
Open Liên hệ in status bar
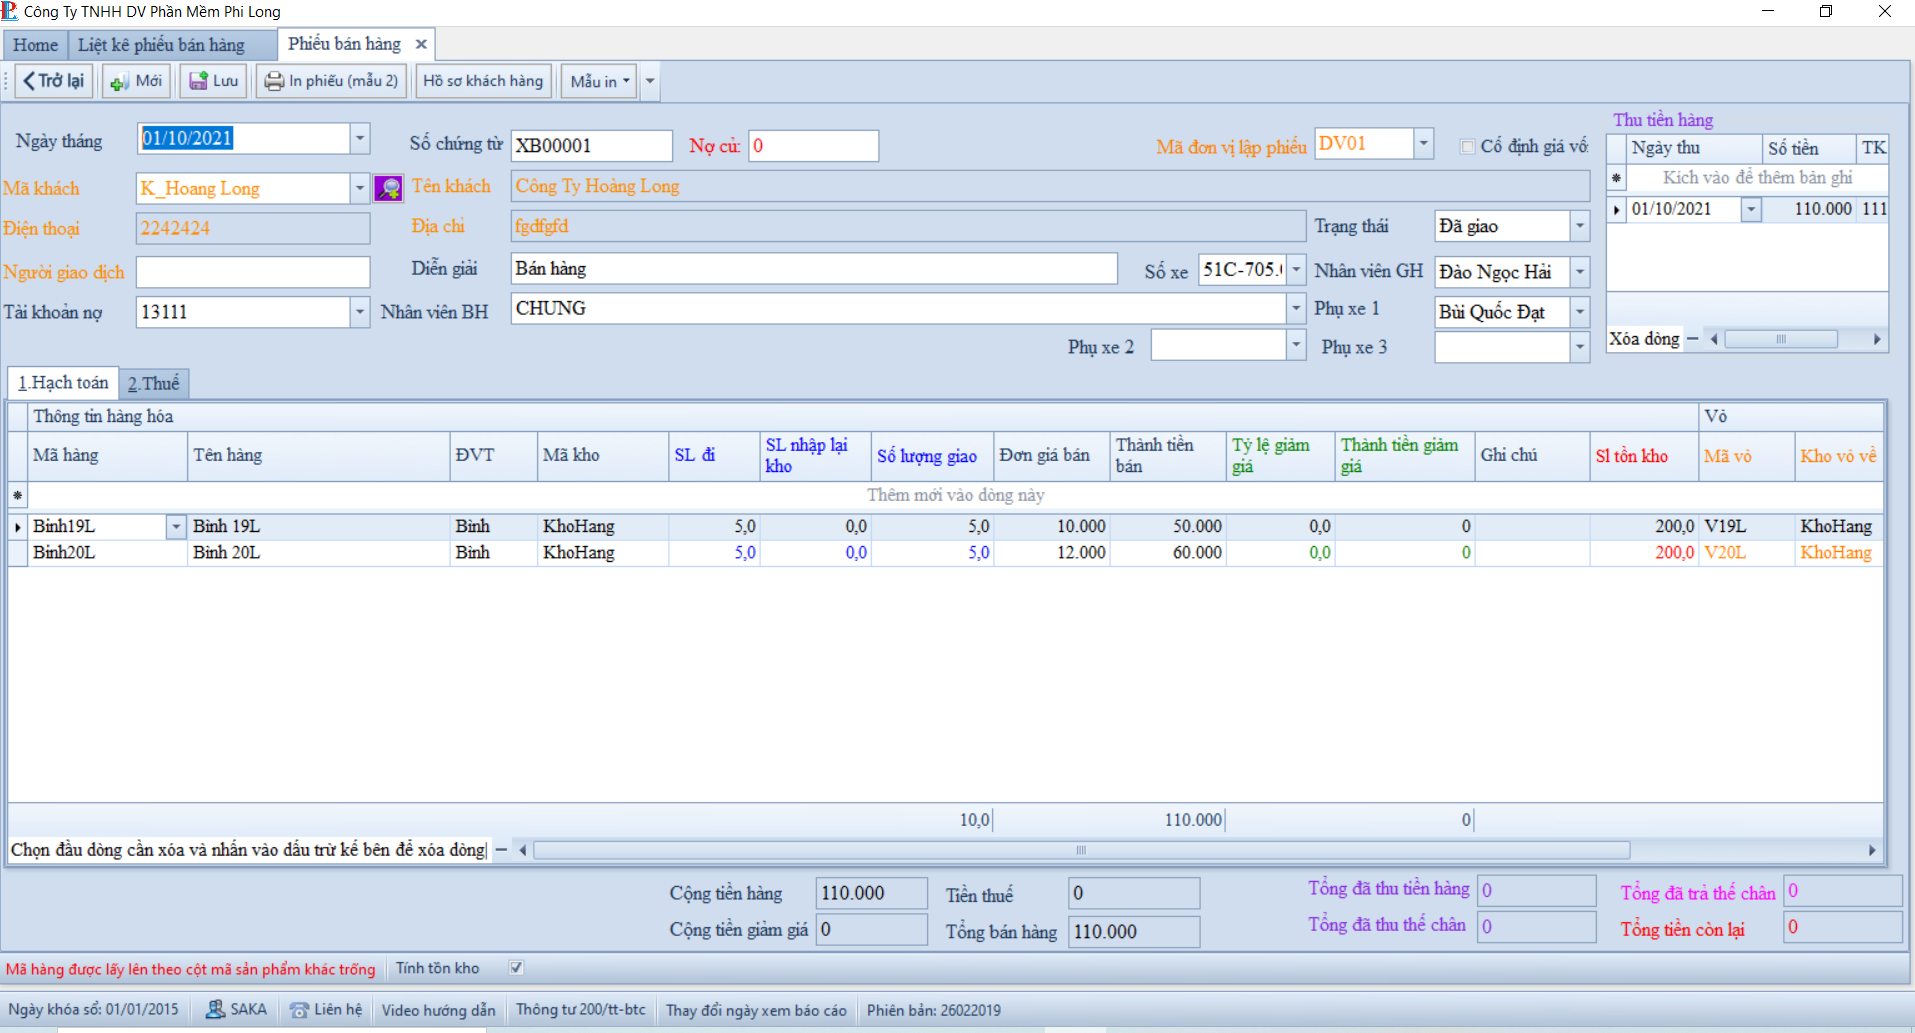pyautogui.click(x=326, y=1010)
